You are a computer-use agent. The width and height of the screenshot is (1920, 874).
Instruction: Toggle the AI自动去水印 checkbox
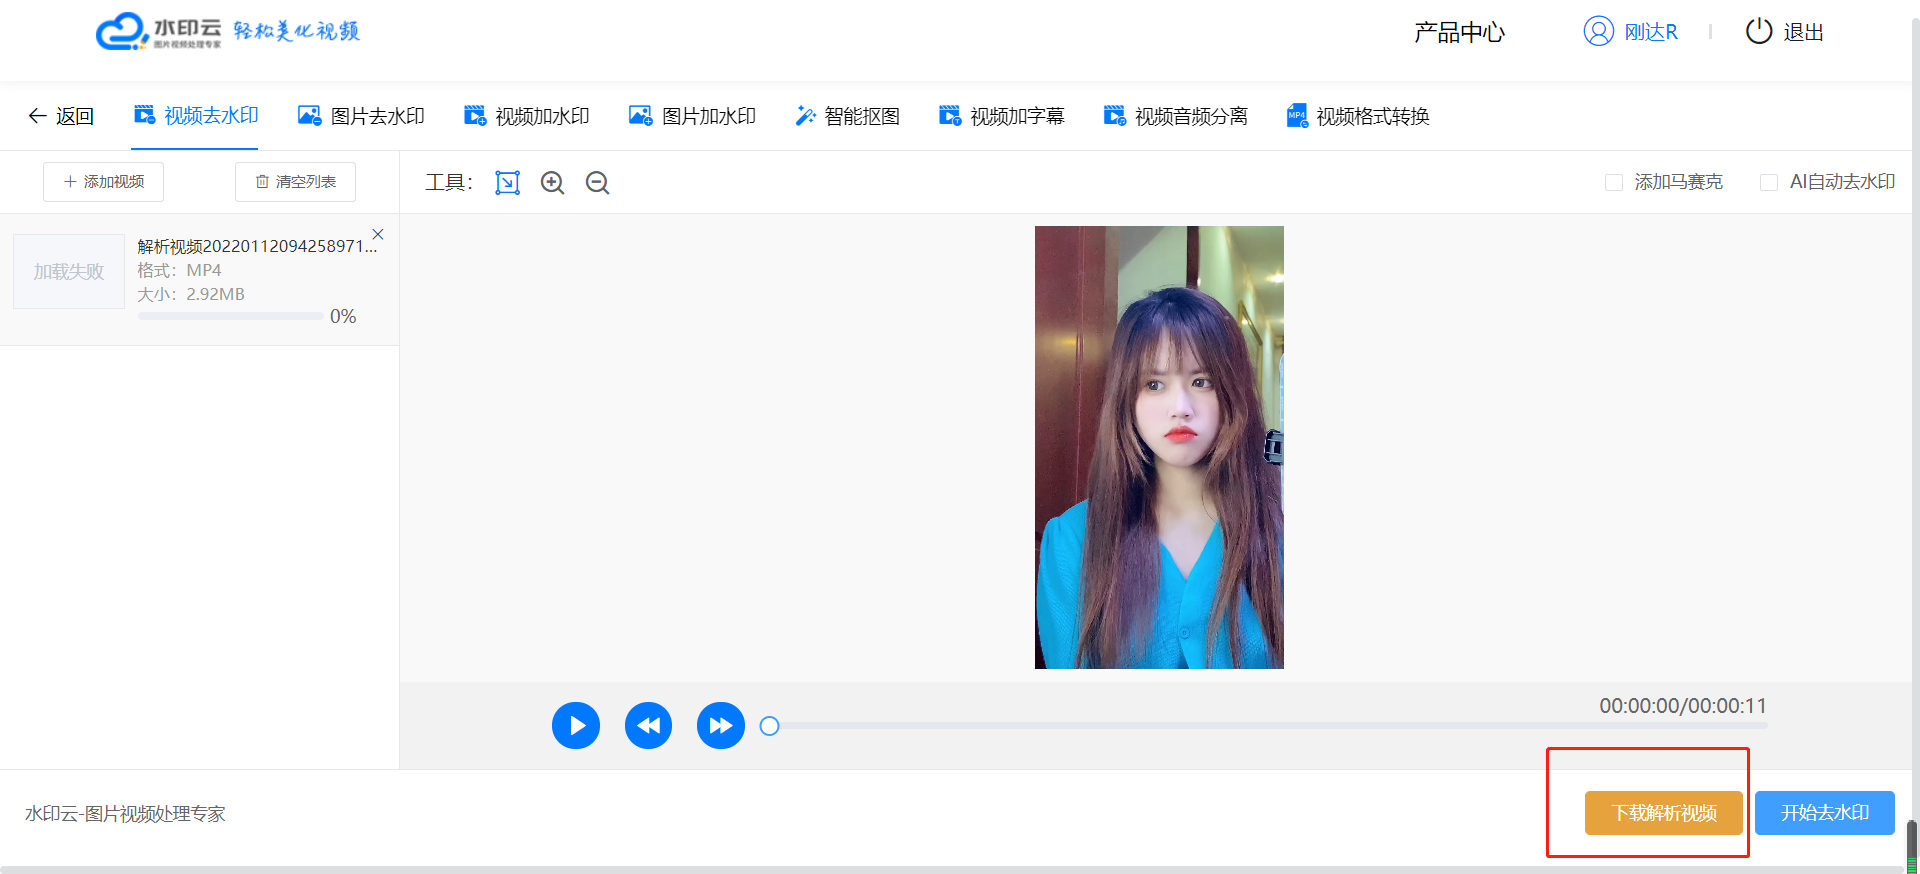pyautogui.click(x=1769, y=182)
